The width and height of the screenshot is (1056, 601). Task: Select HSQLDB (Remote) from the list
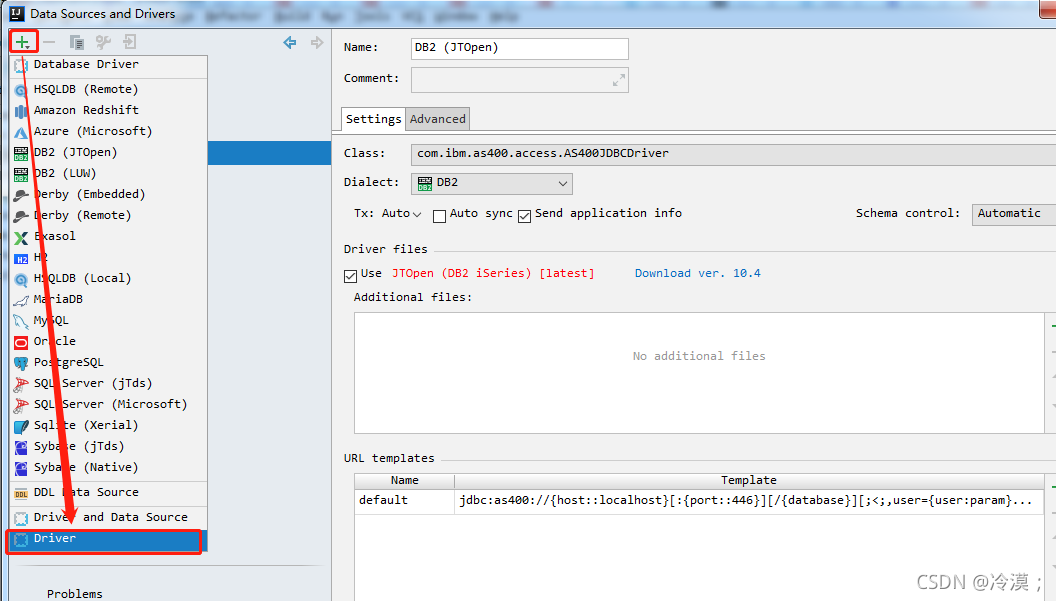(x=108, y=89)
